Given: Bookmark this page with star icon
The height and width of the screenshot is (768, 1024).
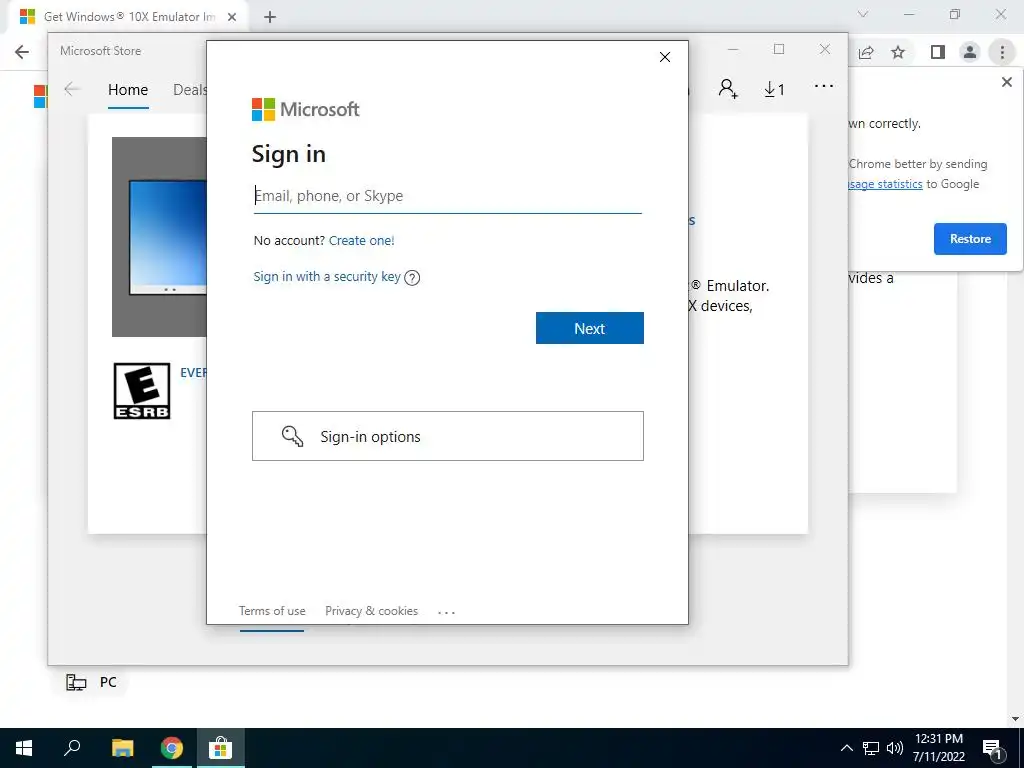Looking at the screenshot, I should coord(898,52).
